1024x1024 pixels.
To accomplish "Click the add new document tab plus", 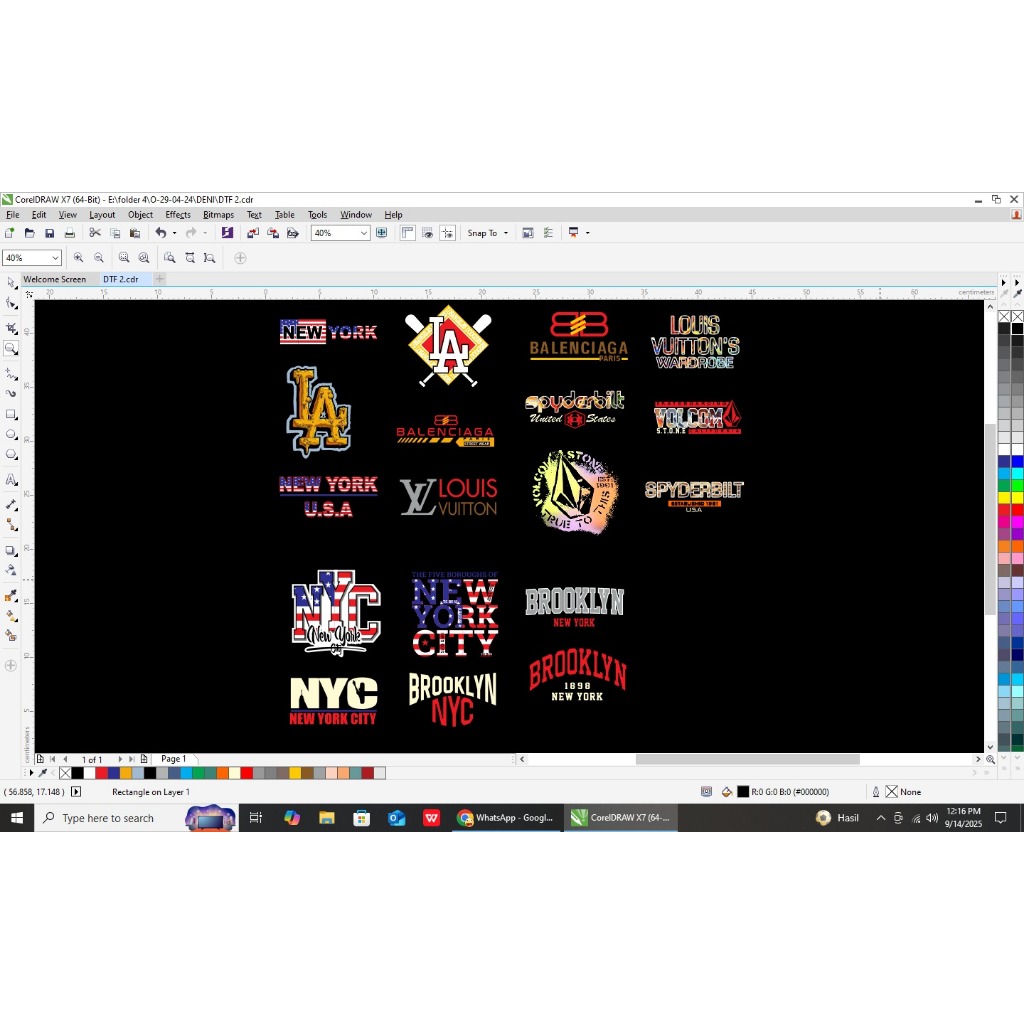I will [x=159, y=279].
